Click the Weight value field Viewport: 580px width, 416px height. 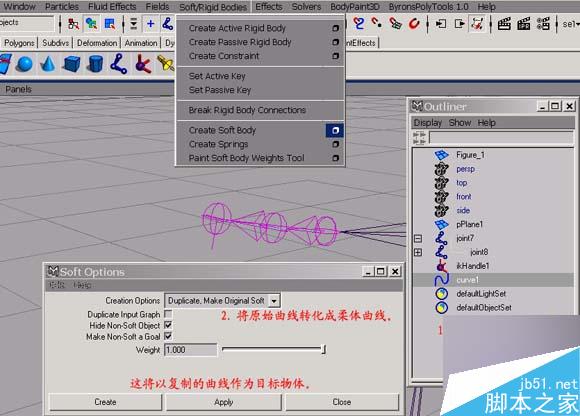pos(190,350)
